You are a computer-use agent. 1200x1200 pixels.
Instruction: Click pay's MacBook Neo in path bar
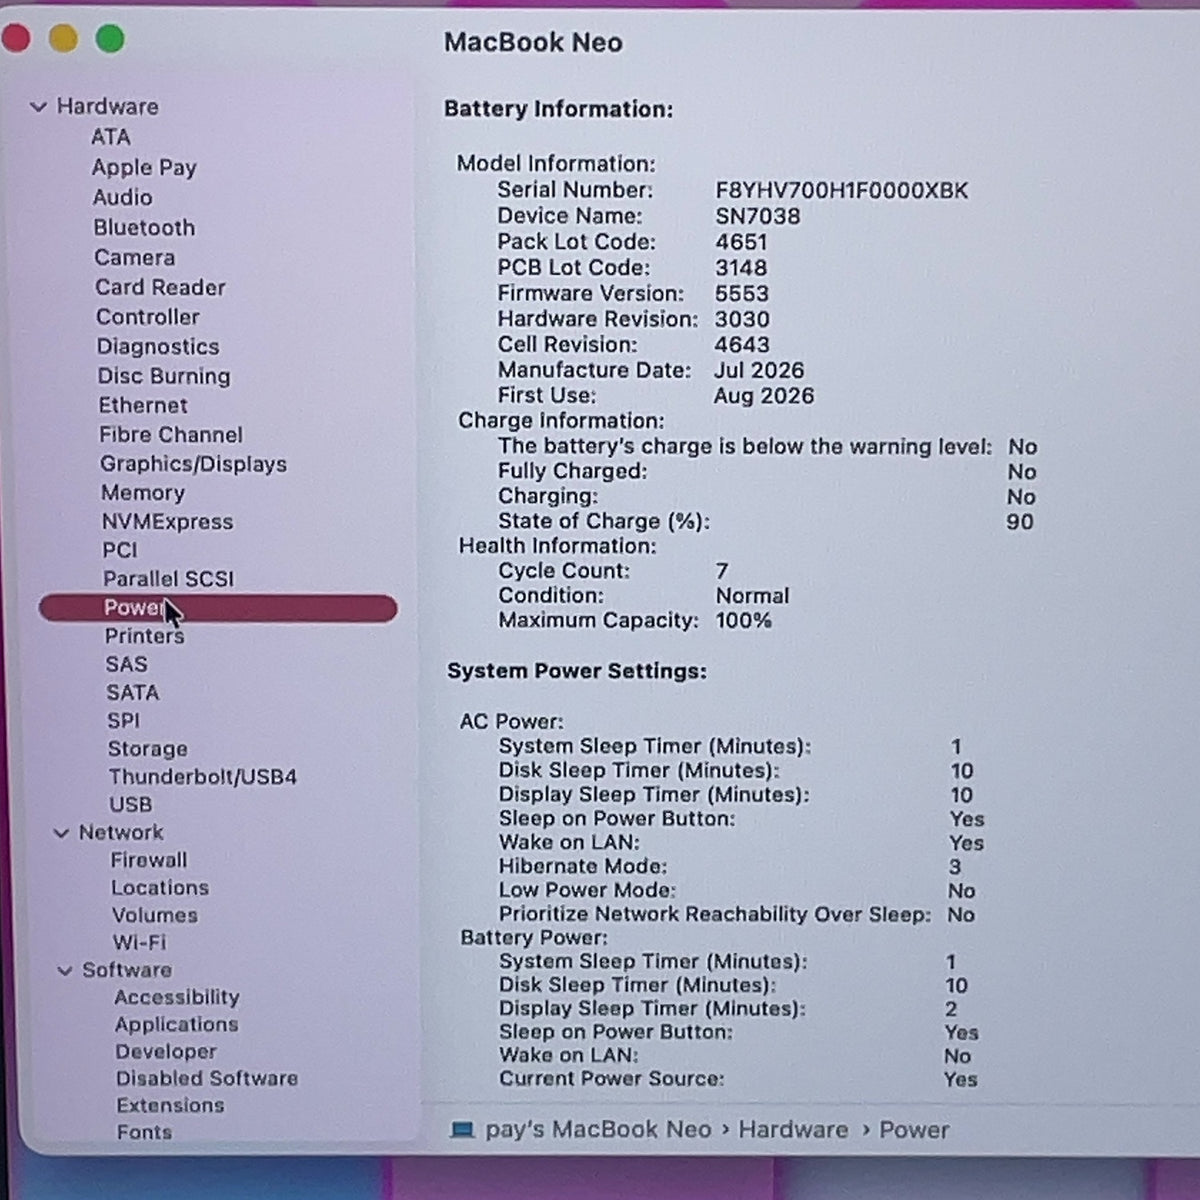click(598, 1130)
